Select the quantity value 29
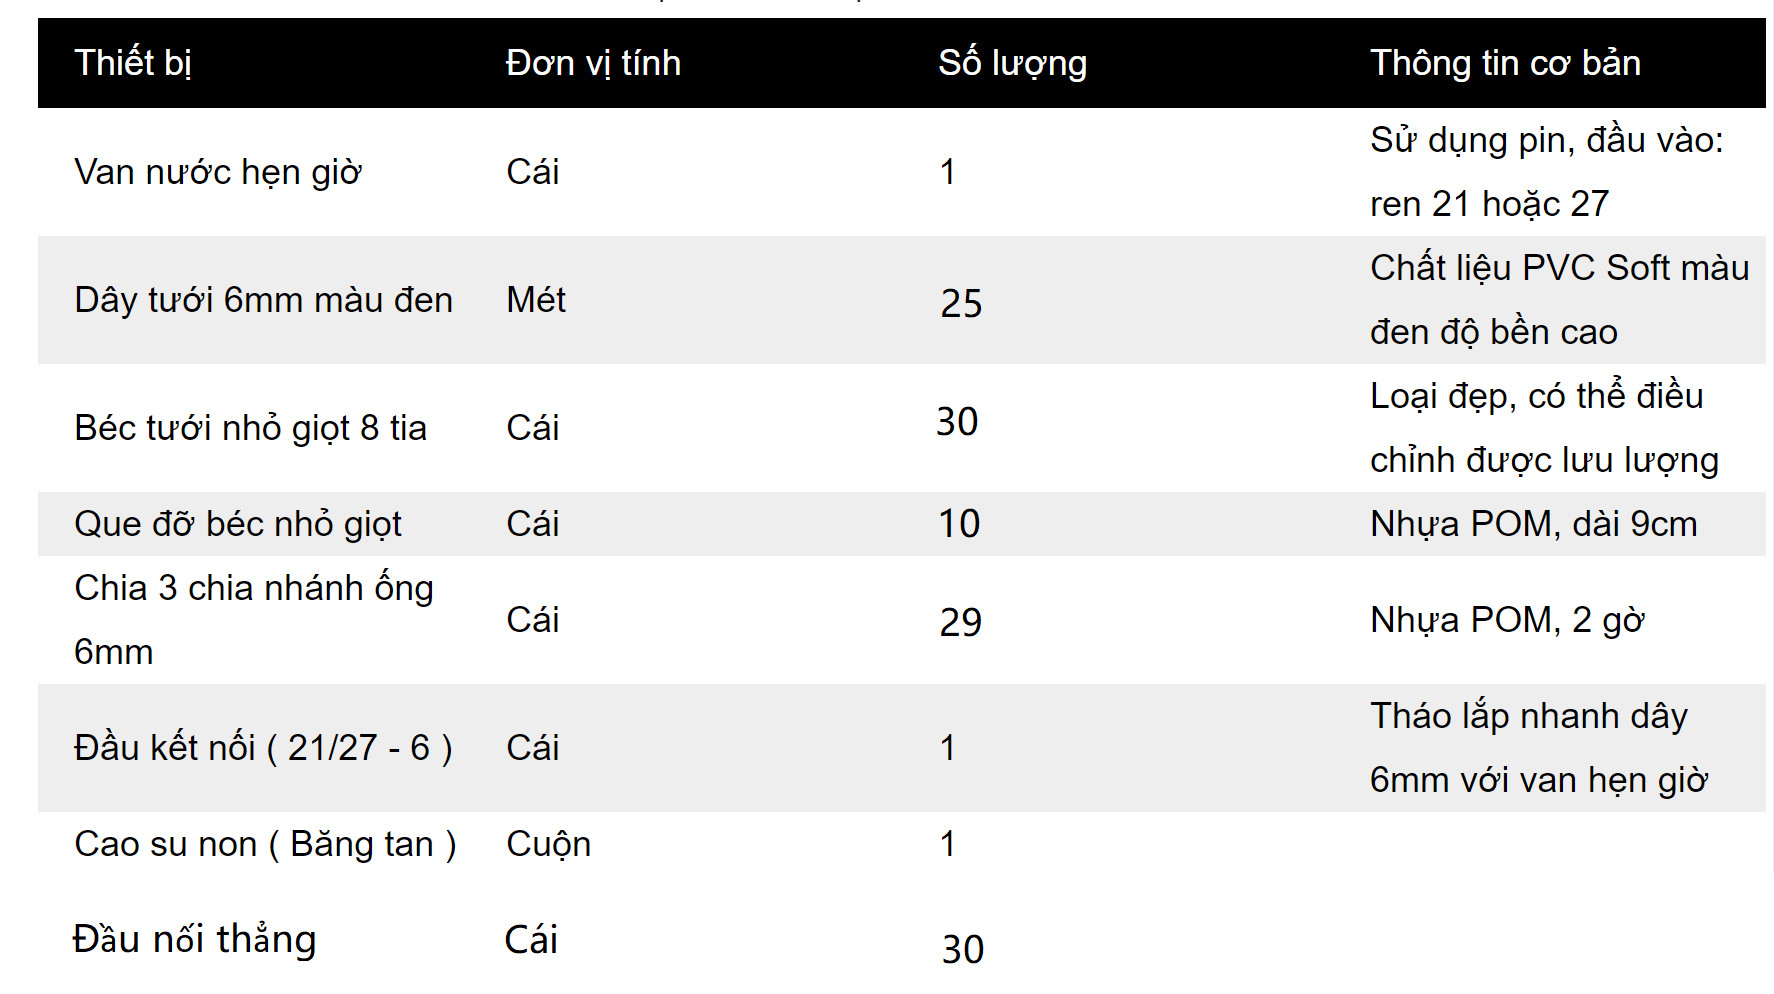Image resolution: width=1774 pixels, height=994 pixels. [961, 623]
